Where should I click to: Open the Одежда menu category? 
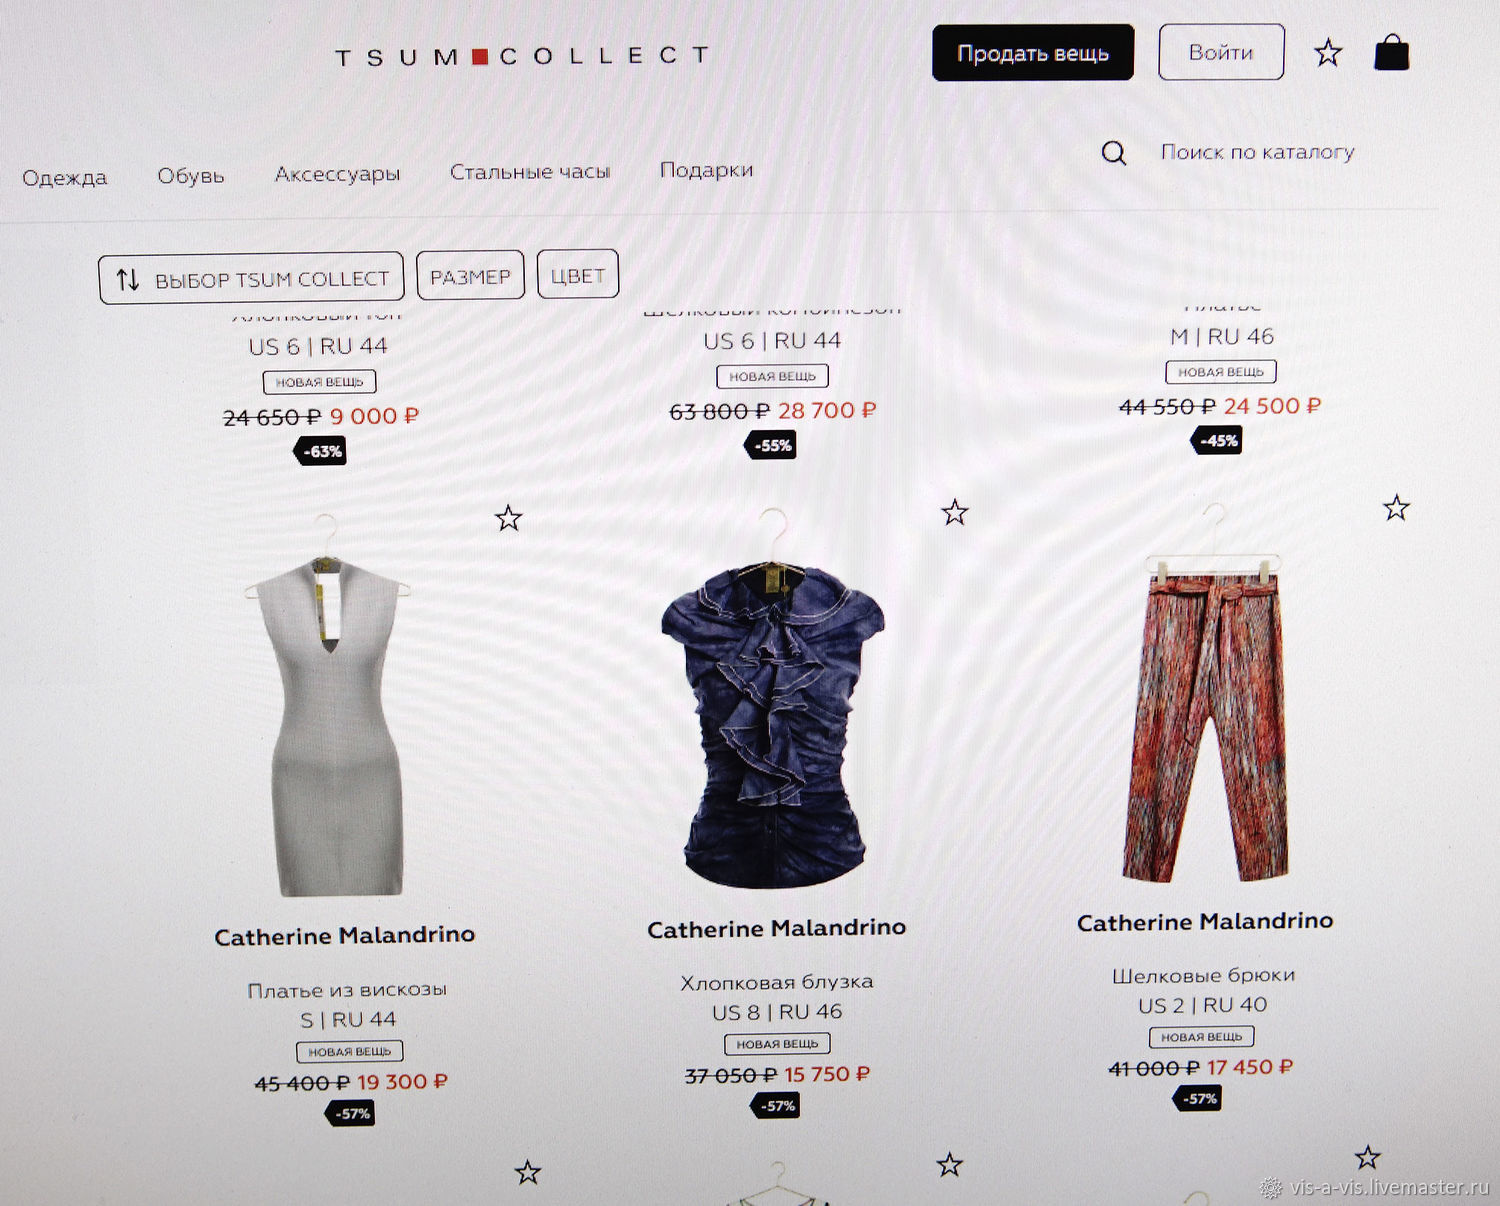click(x=64, y=178)
